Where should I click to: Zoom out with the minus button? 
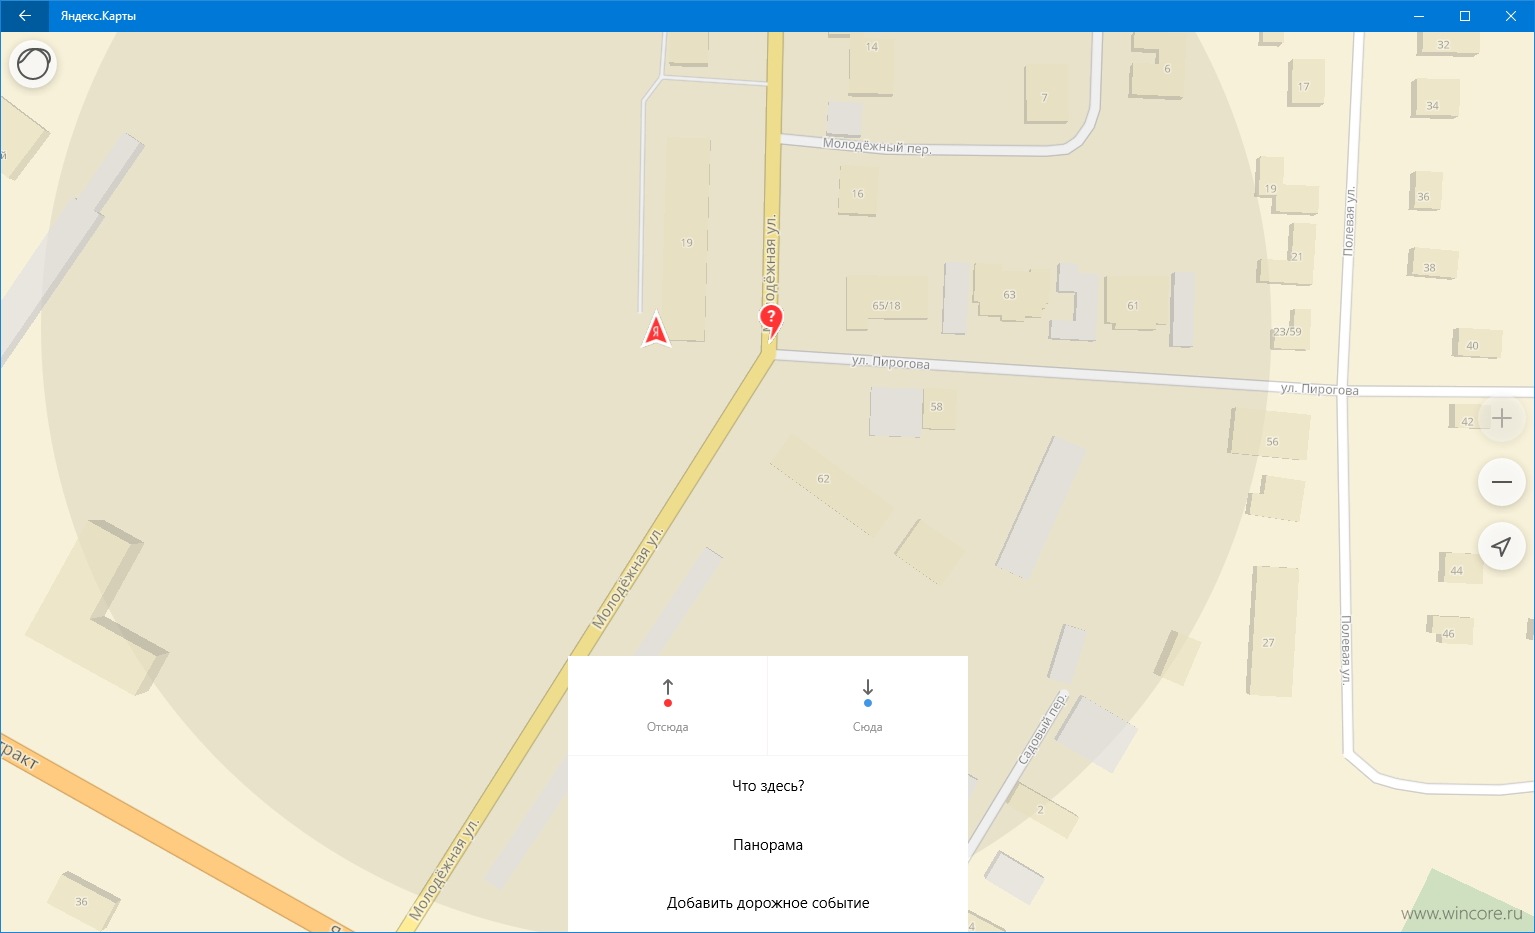click(x=1501, y=482)
